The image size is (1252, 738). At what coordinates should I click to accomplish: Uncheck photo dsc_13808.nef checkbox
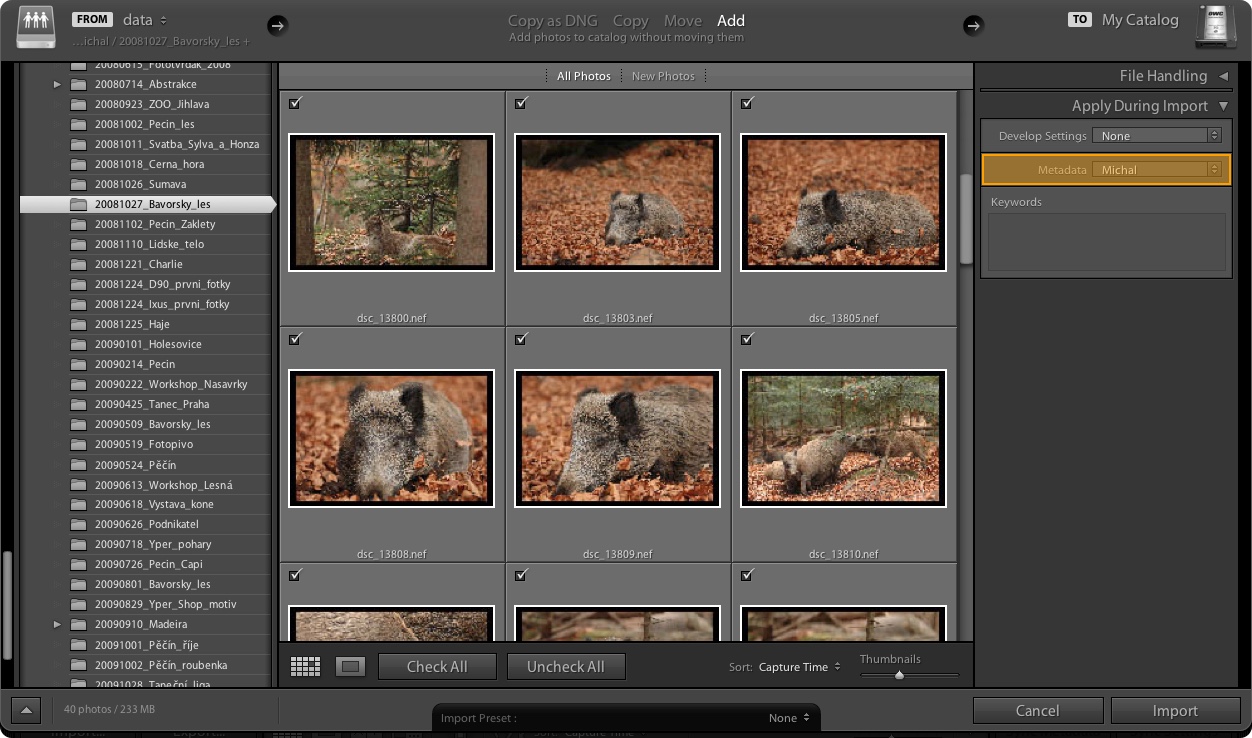[295, 339]
